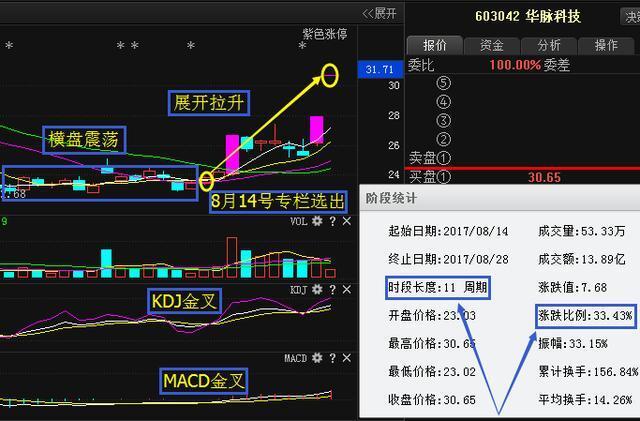The height and width of the screenshot is (421, 640).
Task: Open the 分析 tab
Action: 549,46
